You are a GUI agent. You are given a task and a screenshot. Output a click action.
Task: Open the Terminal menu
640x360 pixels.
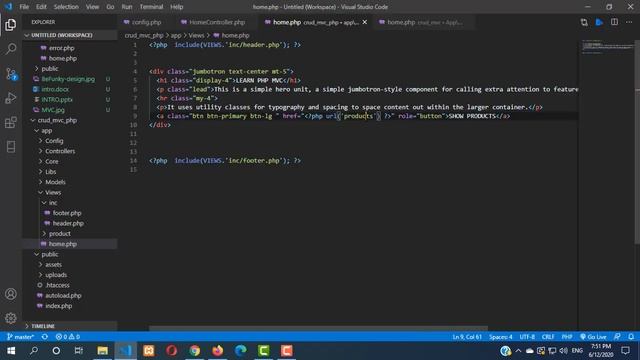click(x=151, y=7)
